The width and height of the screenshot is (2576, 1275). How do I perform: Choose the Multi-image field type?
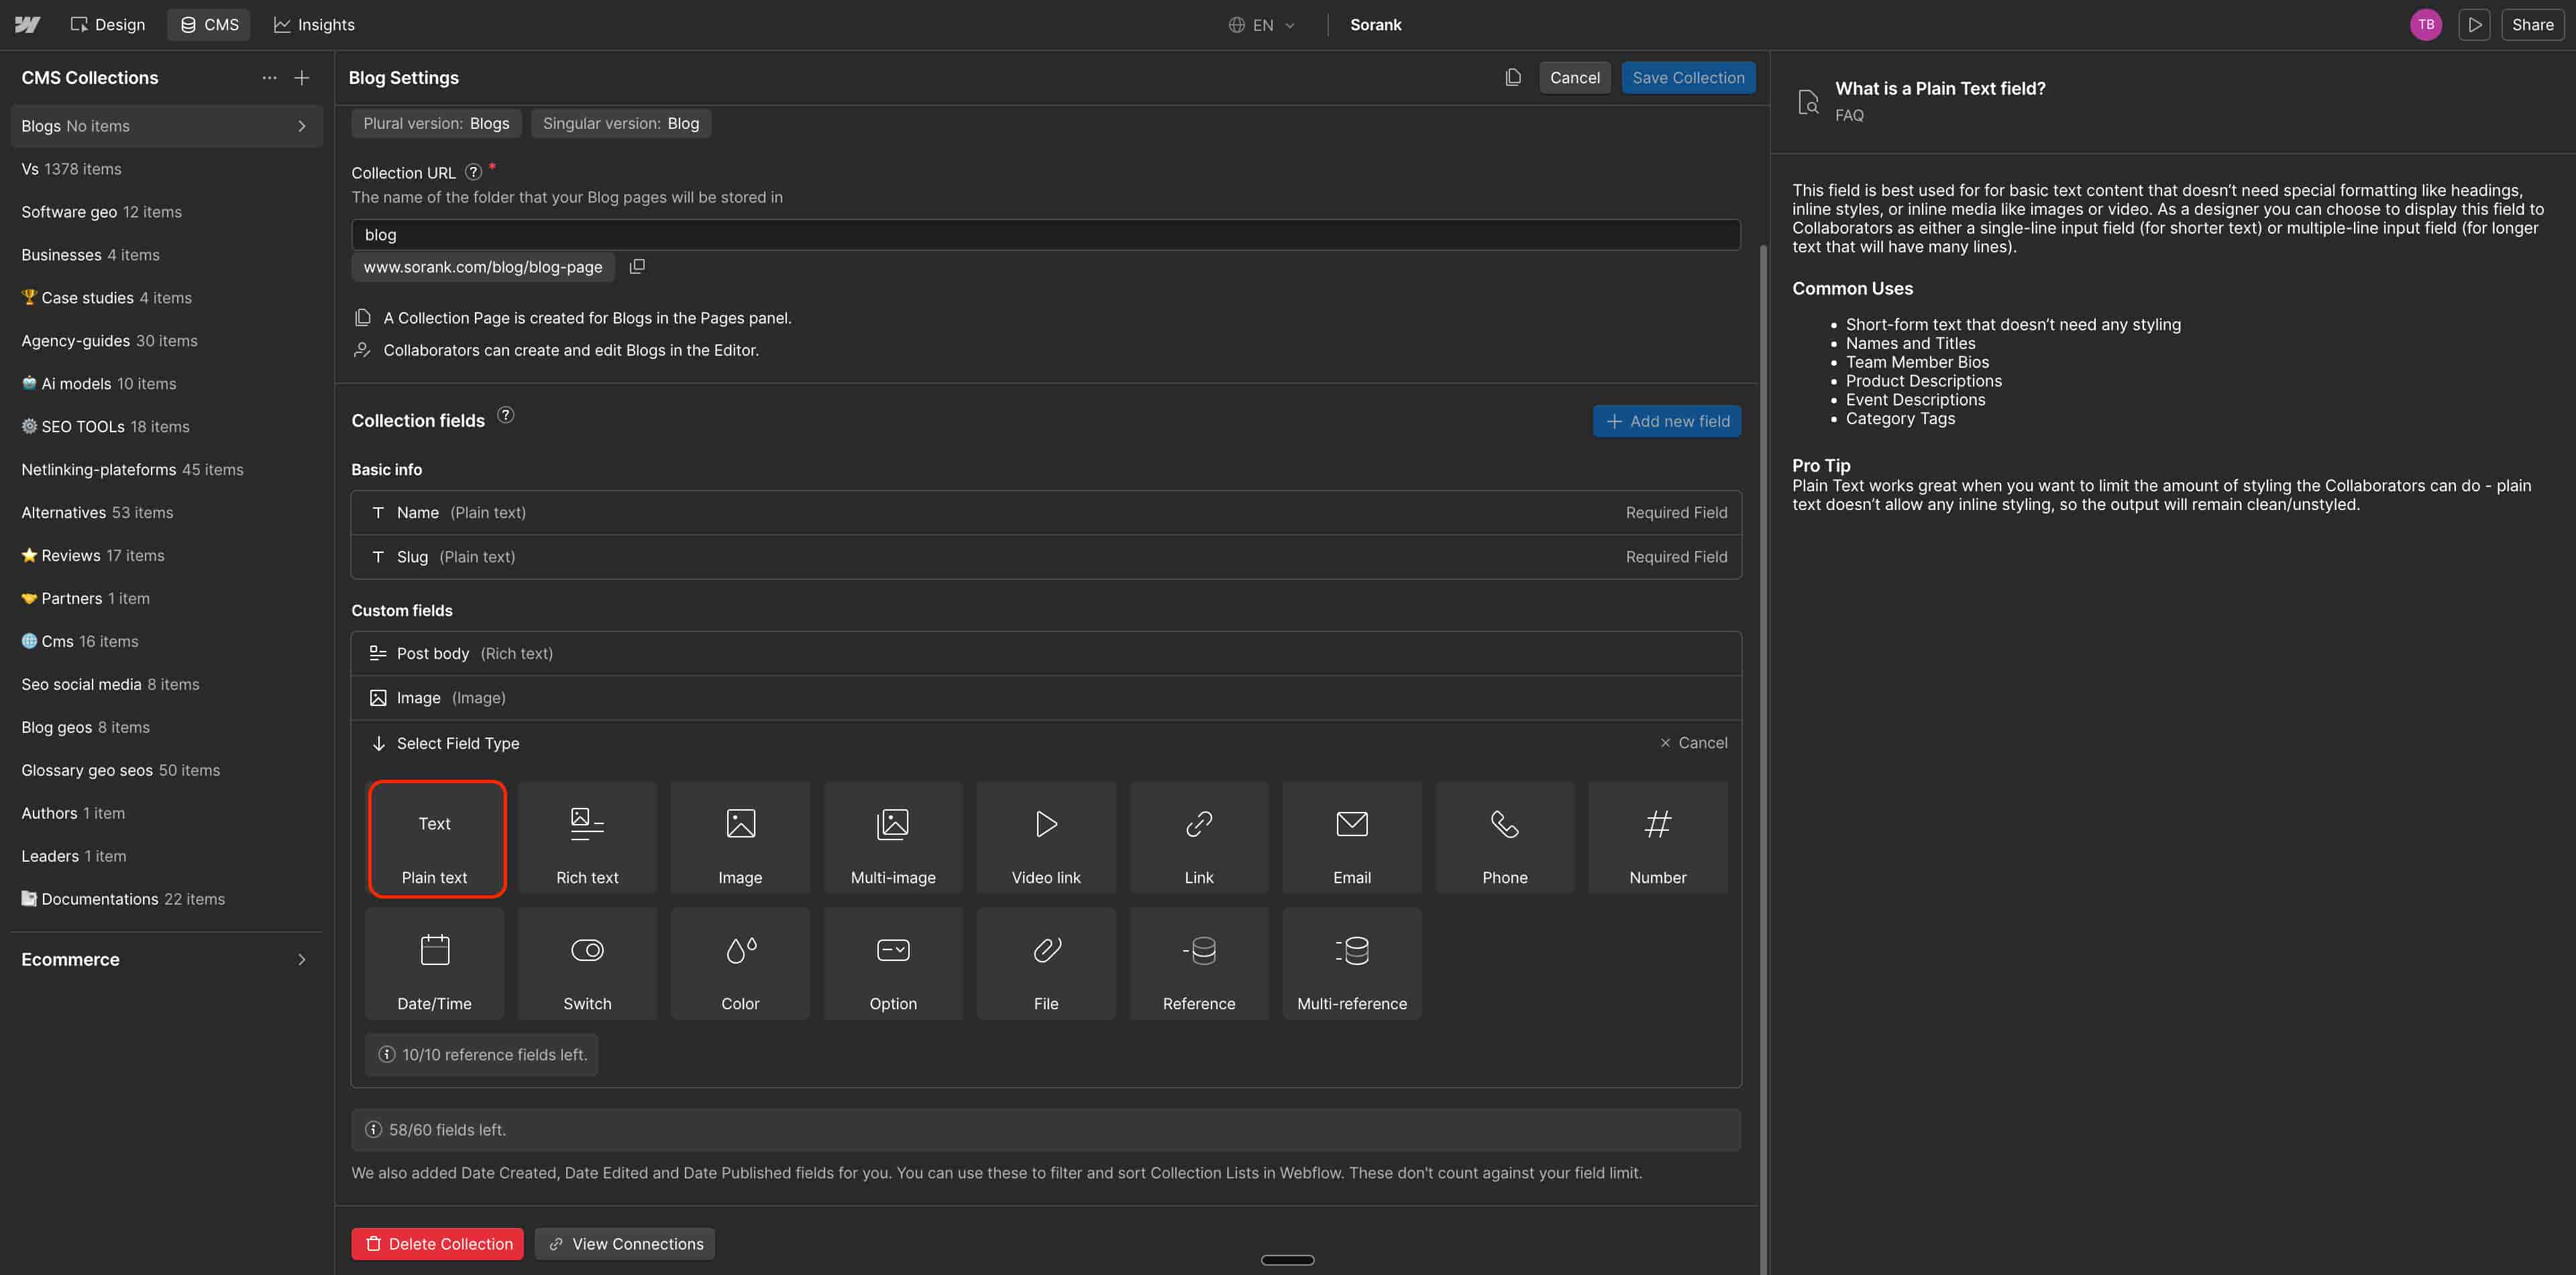point(893,838)
